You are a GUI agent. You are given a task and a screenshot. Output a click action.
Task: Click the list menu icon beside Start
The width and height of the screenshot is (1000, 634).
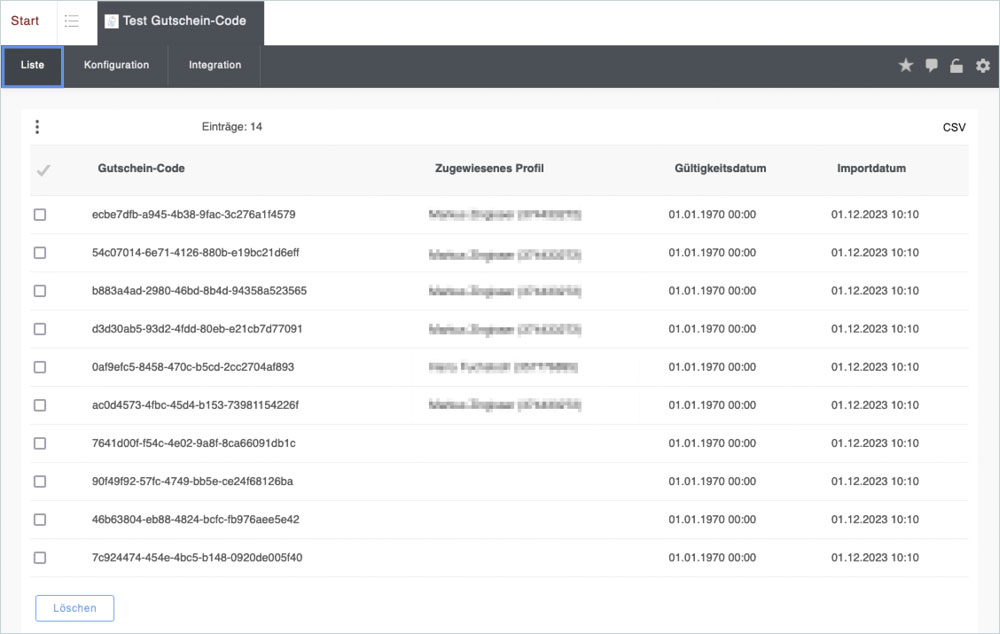71,21
